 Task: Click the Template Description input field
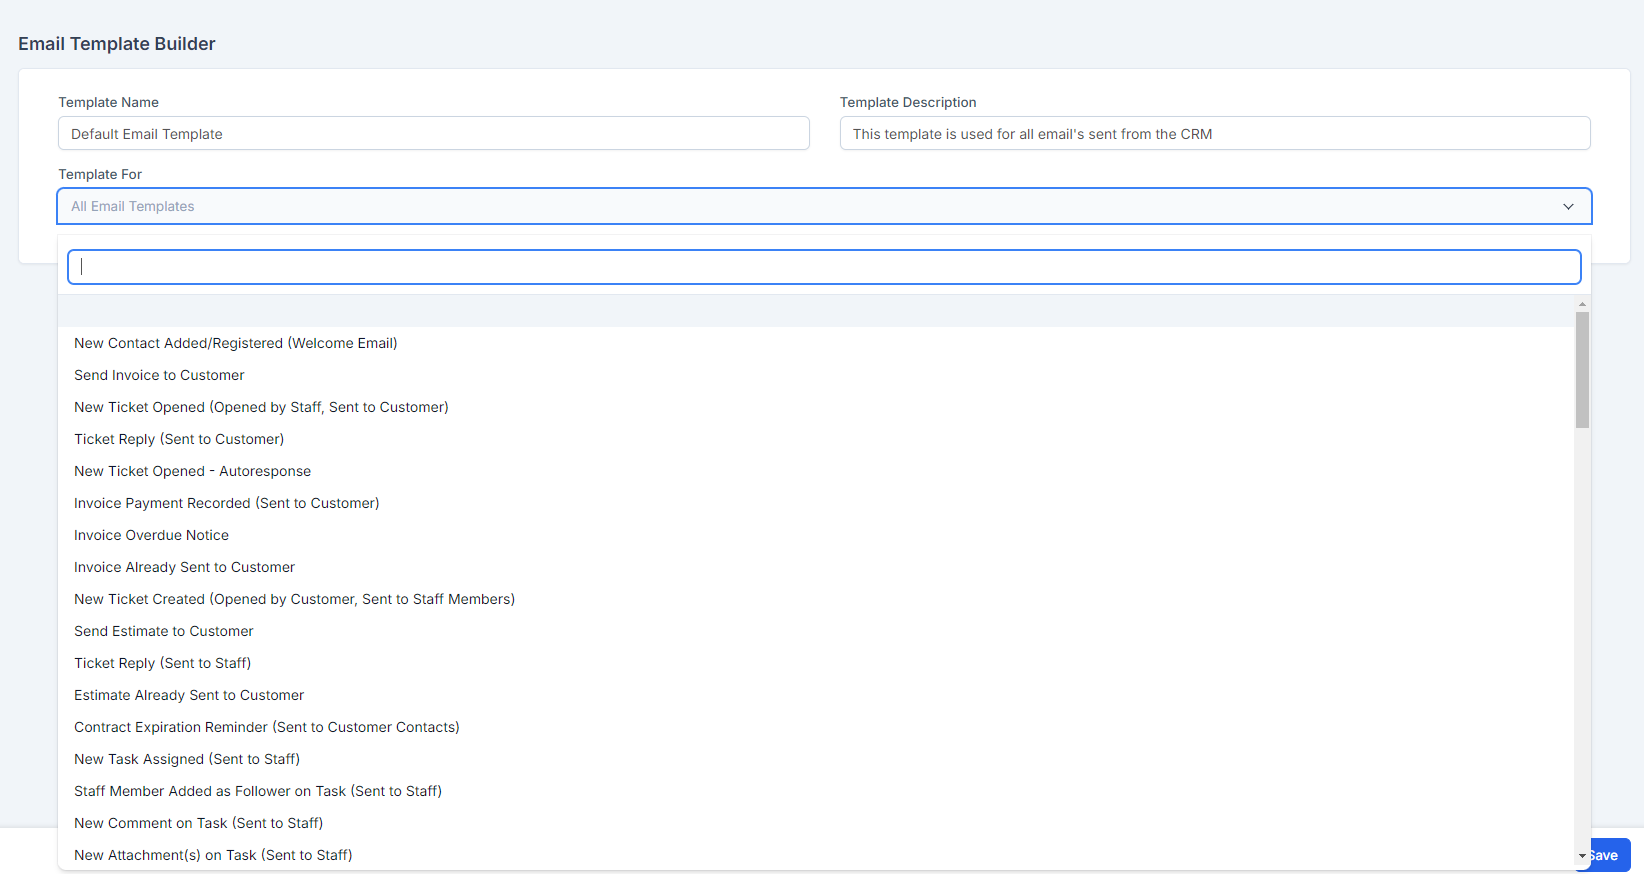point(1214,134)
